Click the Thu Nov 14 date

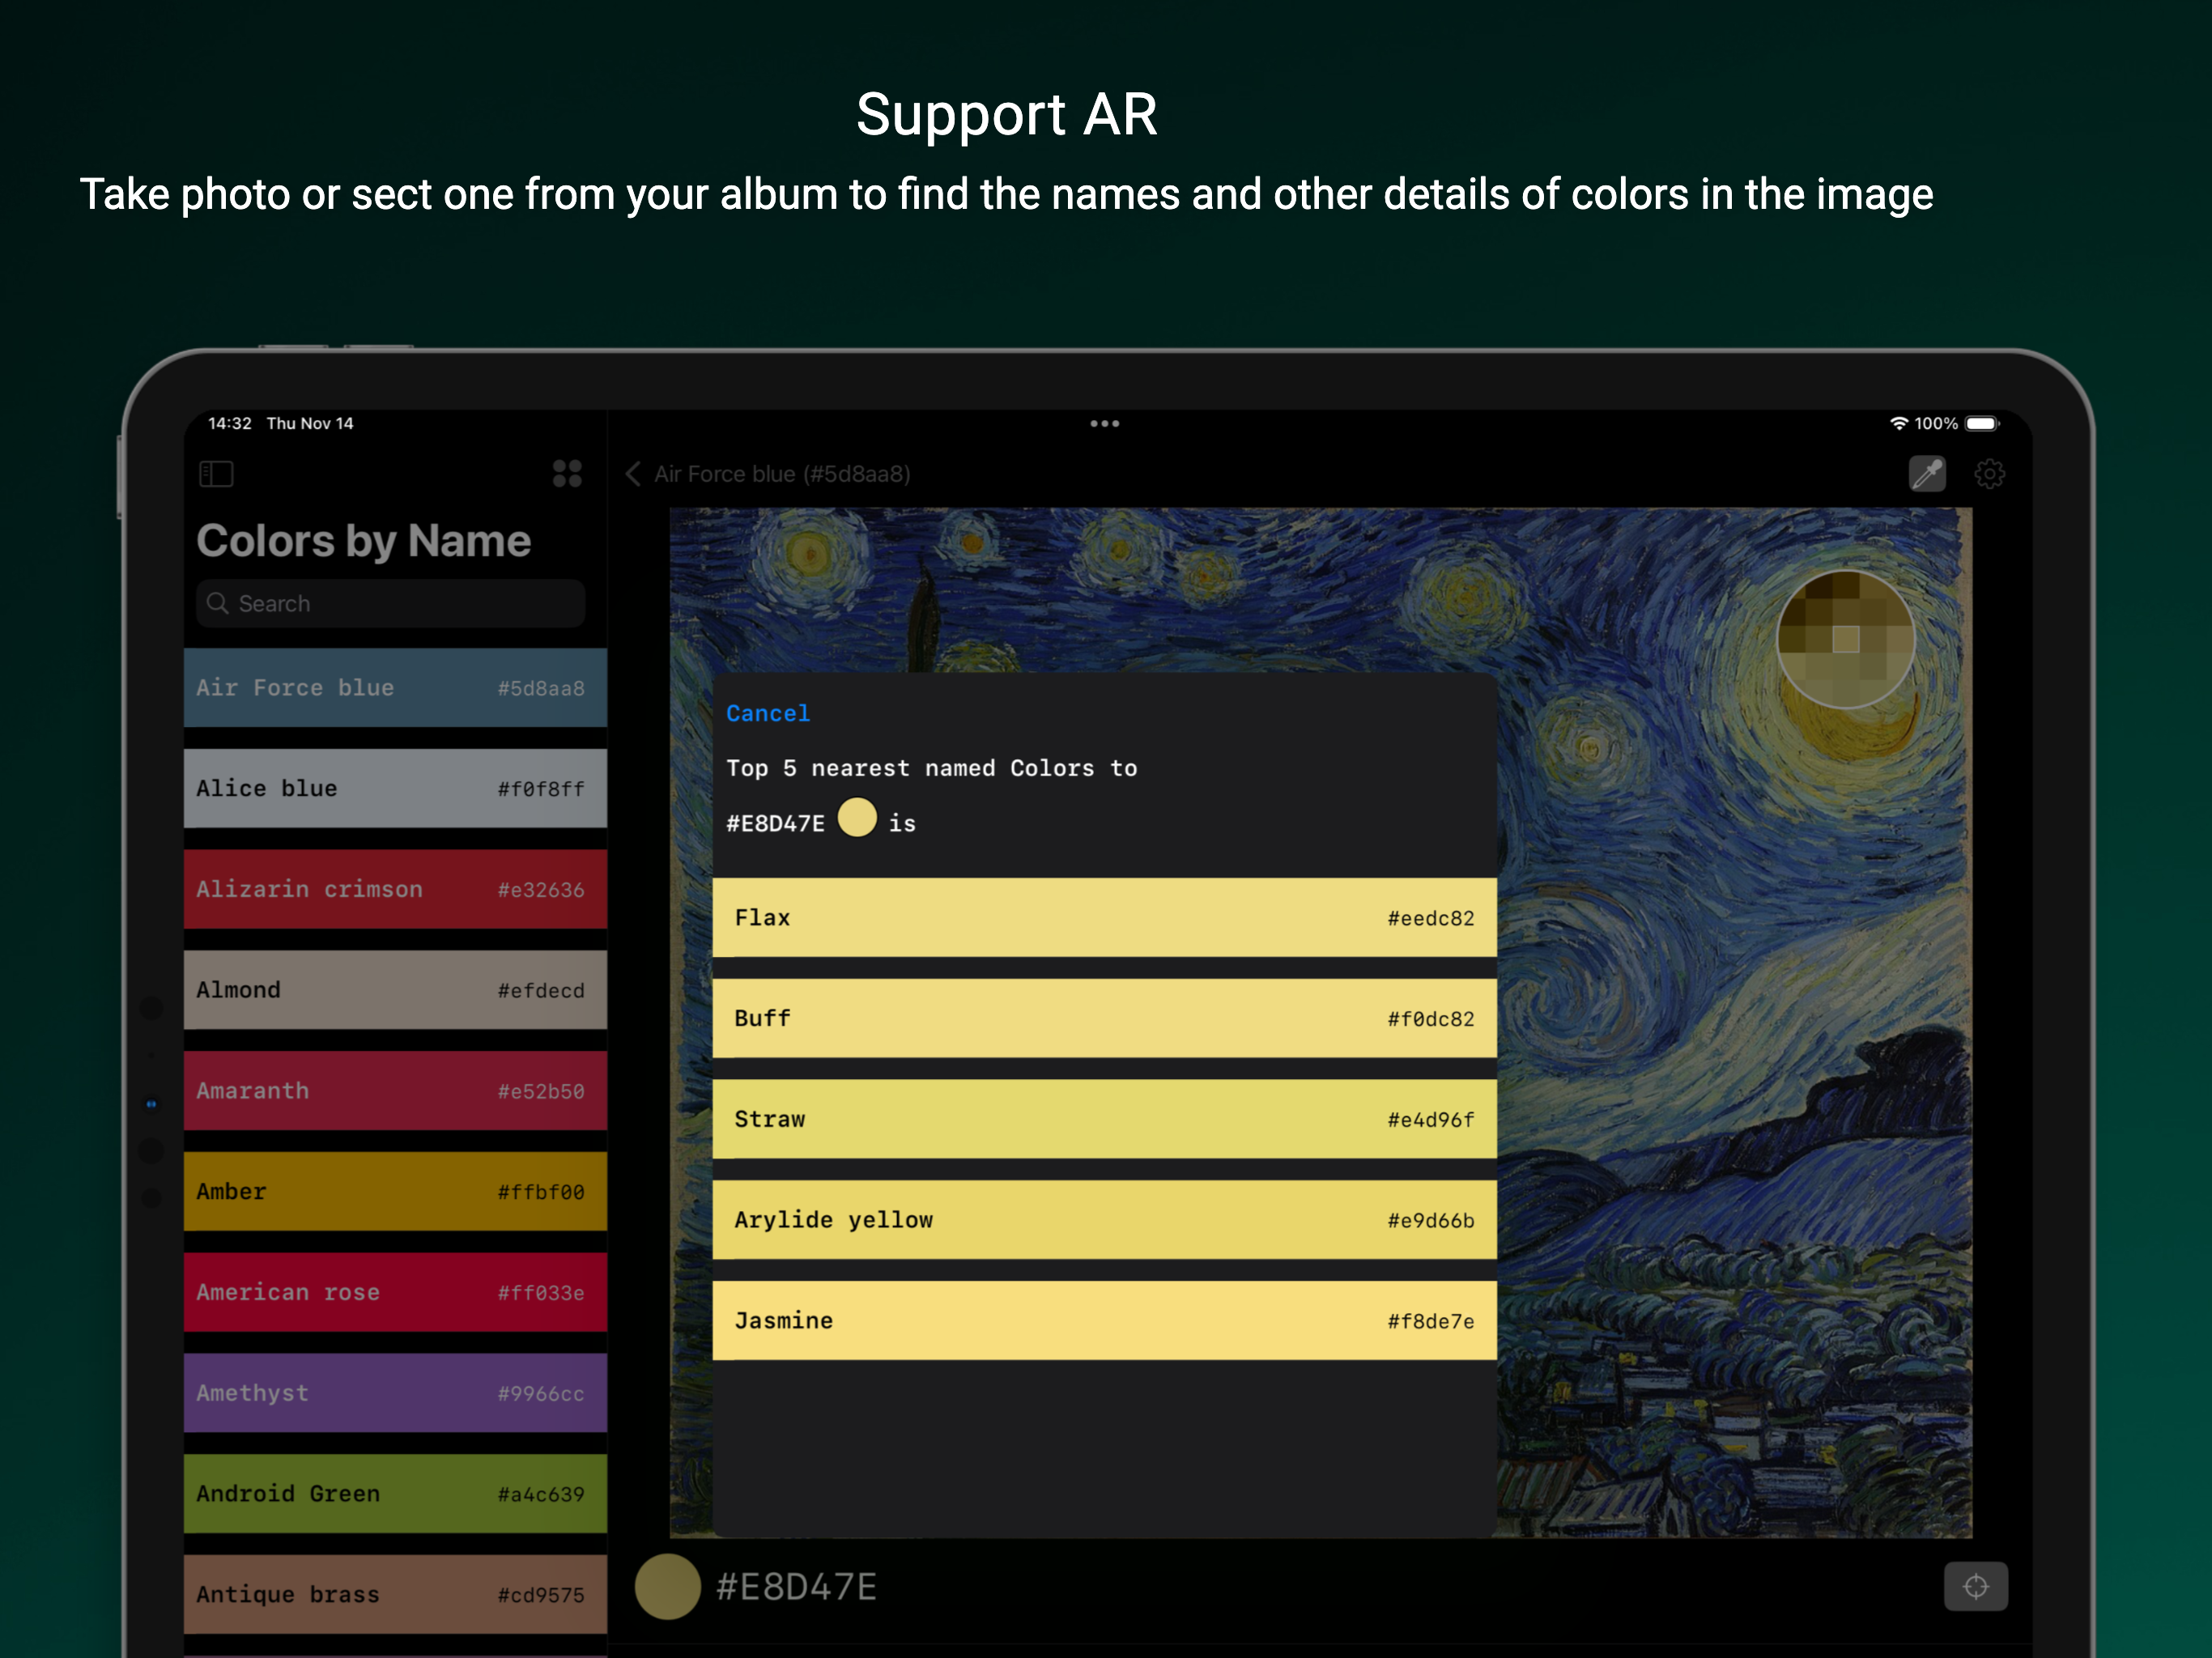point(310,424)
